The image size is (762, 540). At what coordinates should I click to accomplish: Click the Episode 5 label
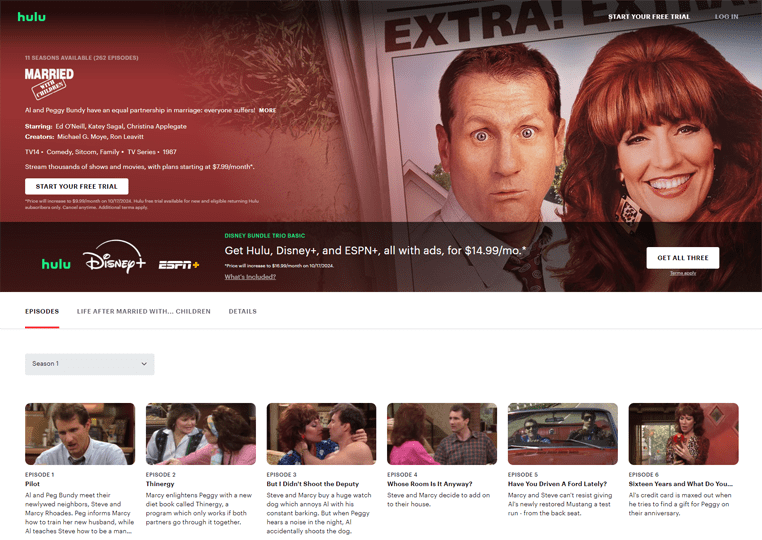click(x=522, y=474)
